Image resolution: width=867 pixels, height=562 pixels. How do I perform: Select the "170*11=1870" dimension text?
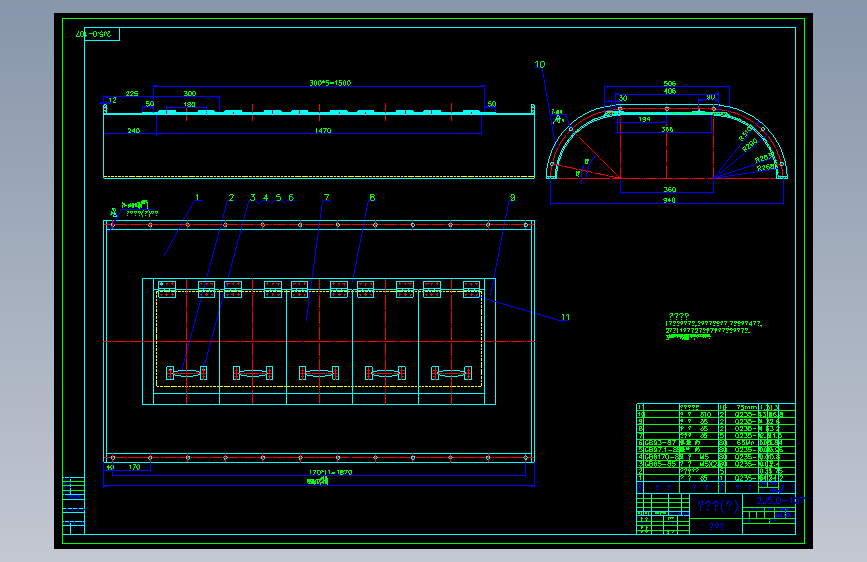click(x=331, y=472)
